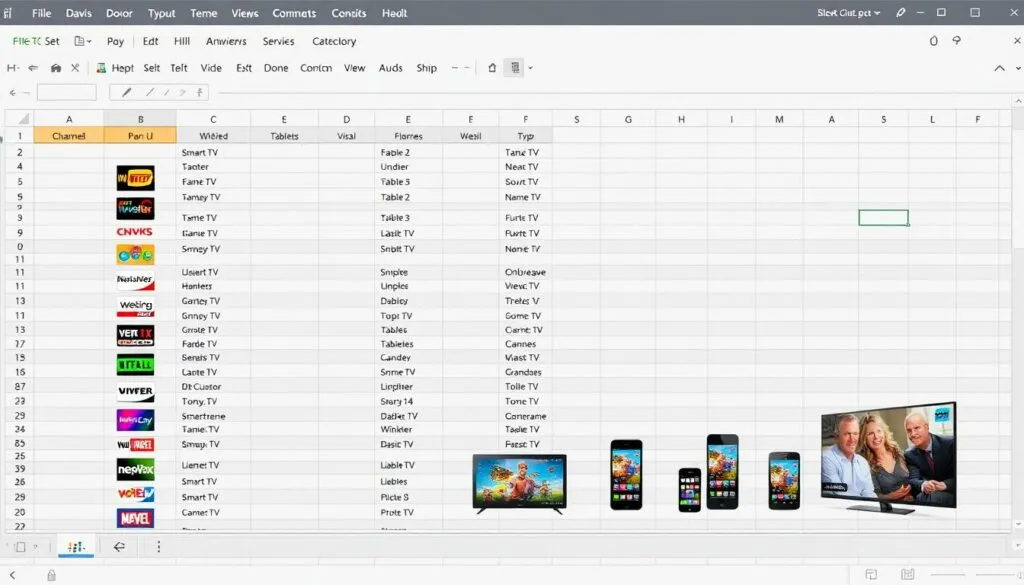Select the chart icon on the sheet tab
This screenshot has height=585, width=1024.
coord(76,547)
